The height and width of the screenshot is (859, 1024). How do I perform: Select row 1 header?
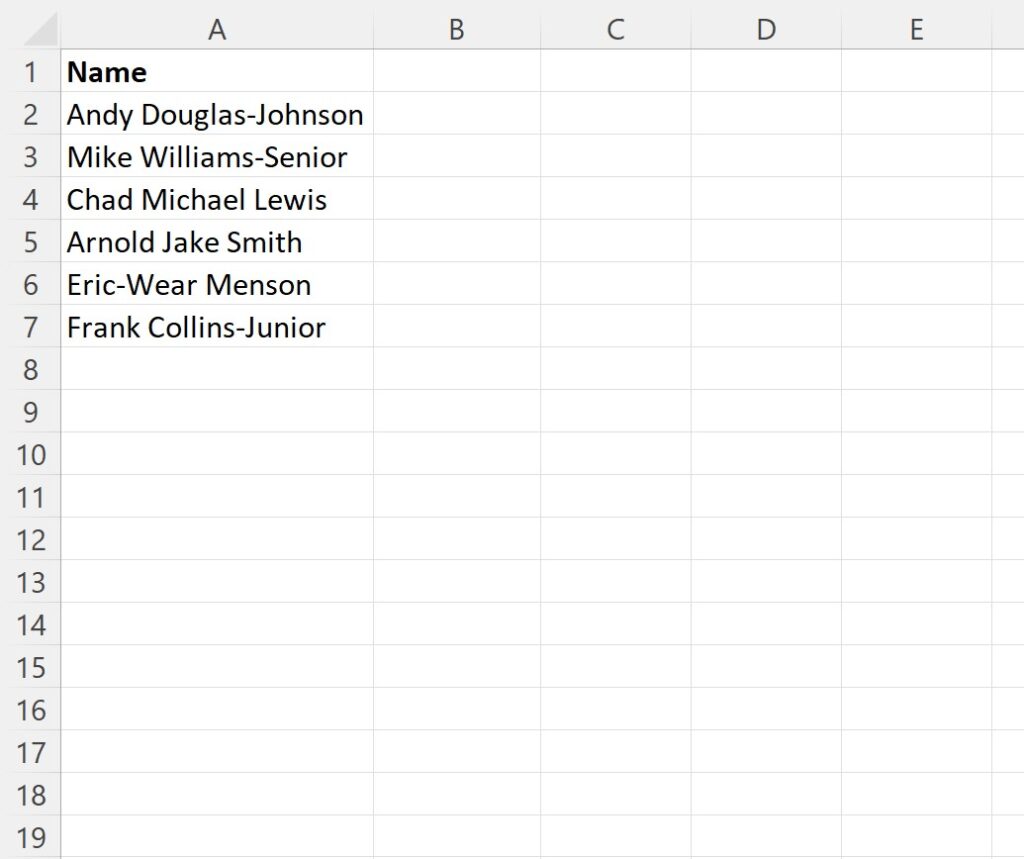[30, 71]
